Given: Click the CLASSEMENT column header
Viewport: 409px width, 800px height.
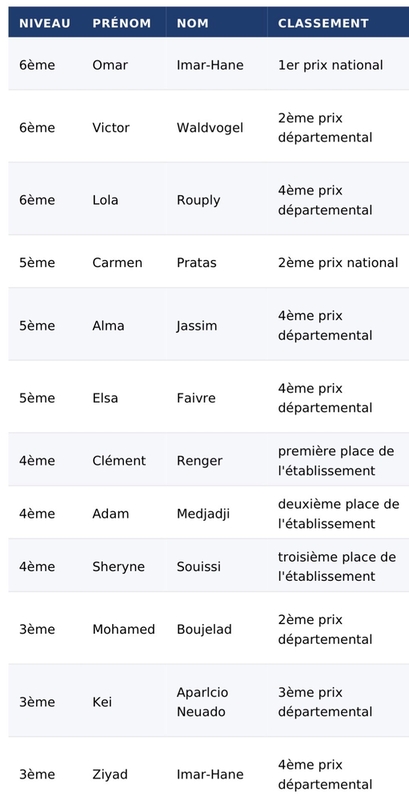Looking at the screenshot, I should click(x=323, y=23).
